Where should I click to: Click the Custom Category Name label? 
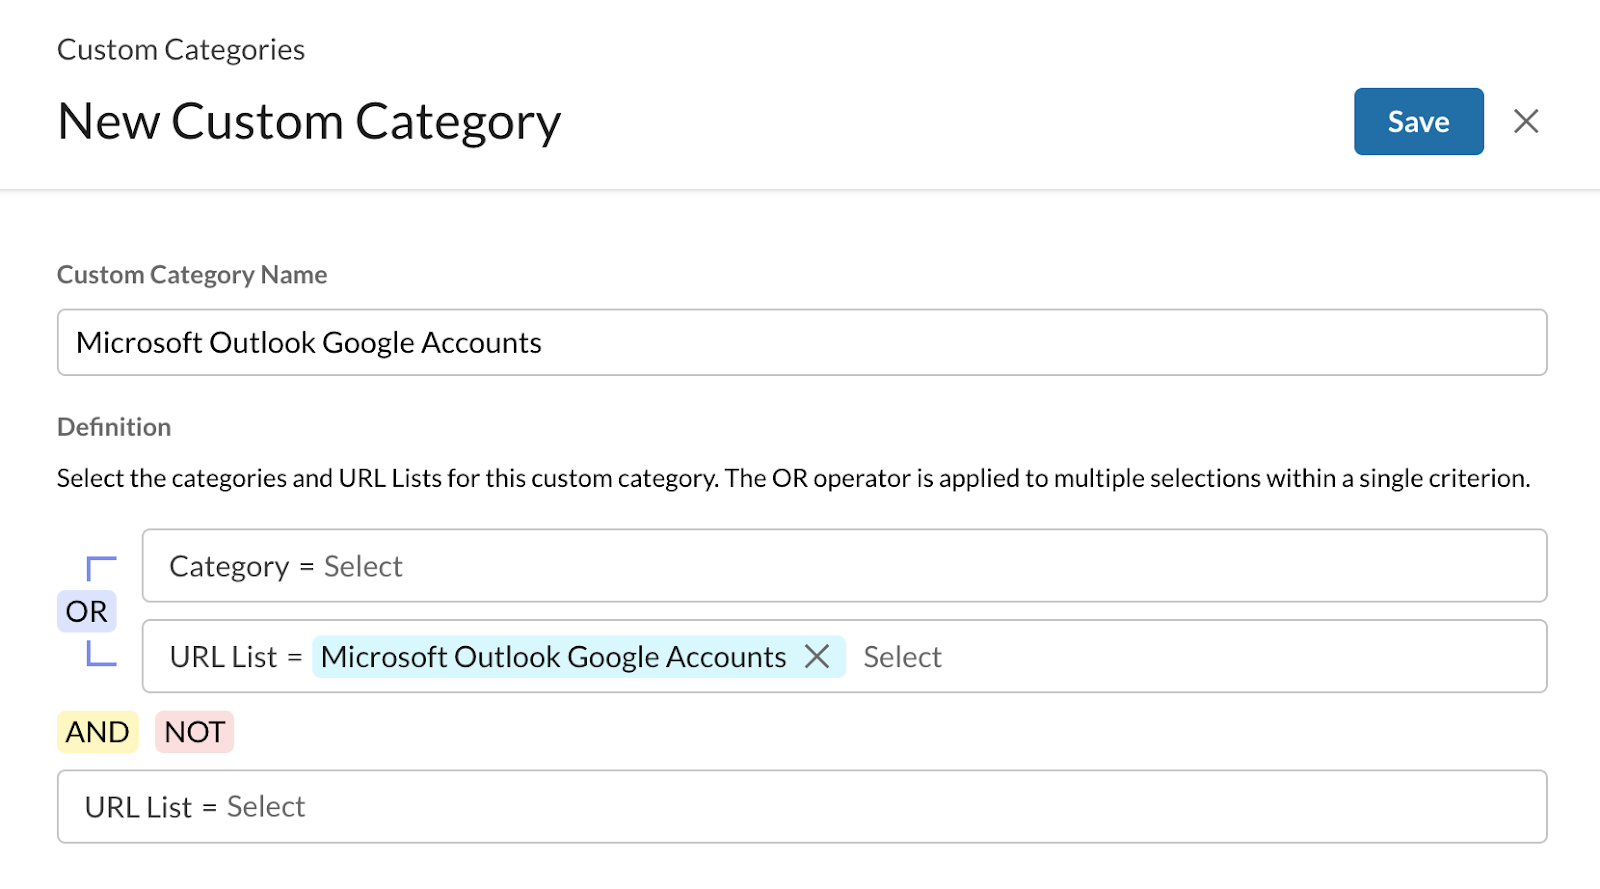click(192, 275)
